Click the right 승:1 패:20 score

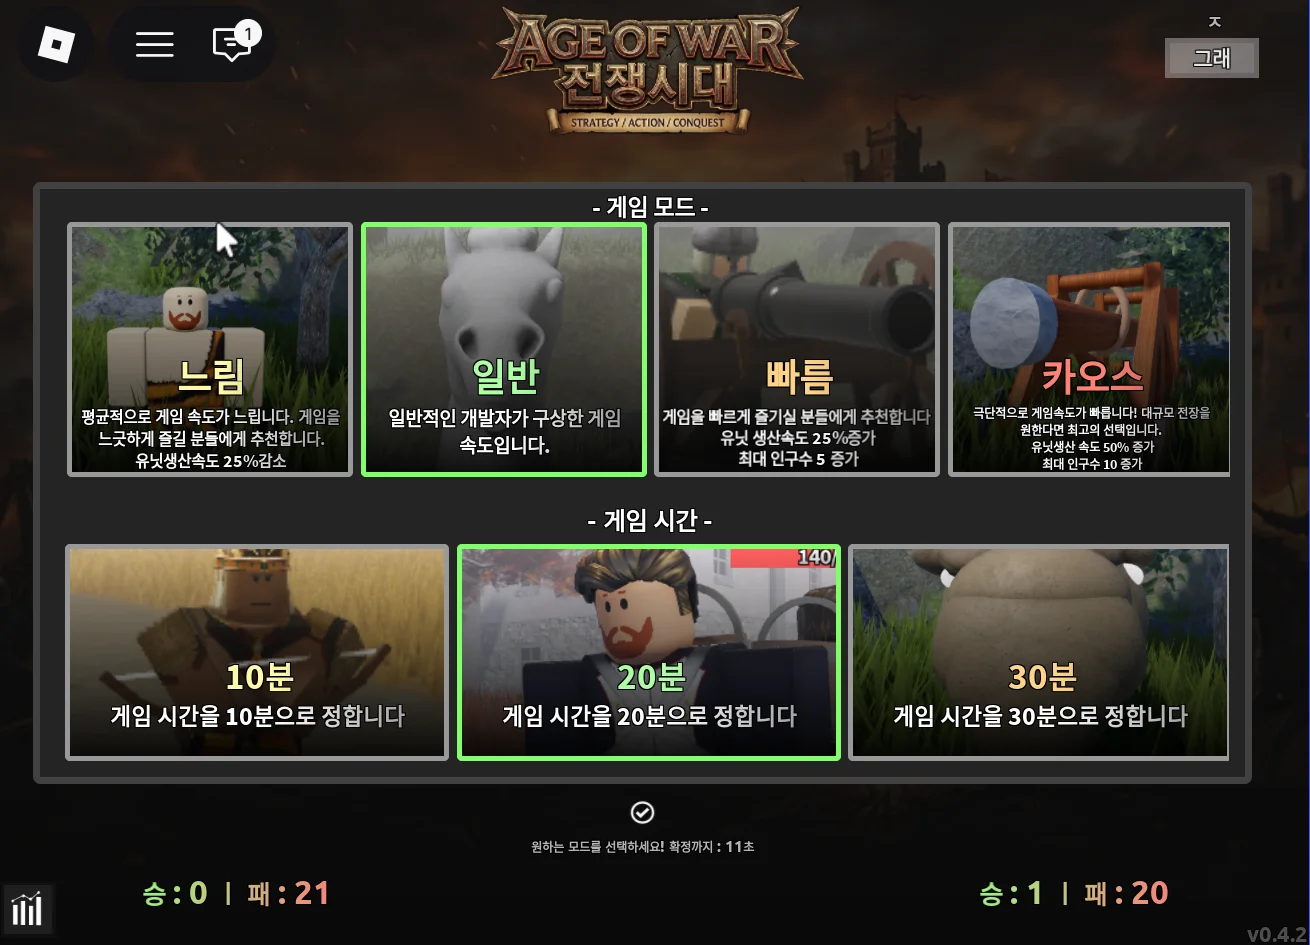click(x=1074, y=893)
